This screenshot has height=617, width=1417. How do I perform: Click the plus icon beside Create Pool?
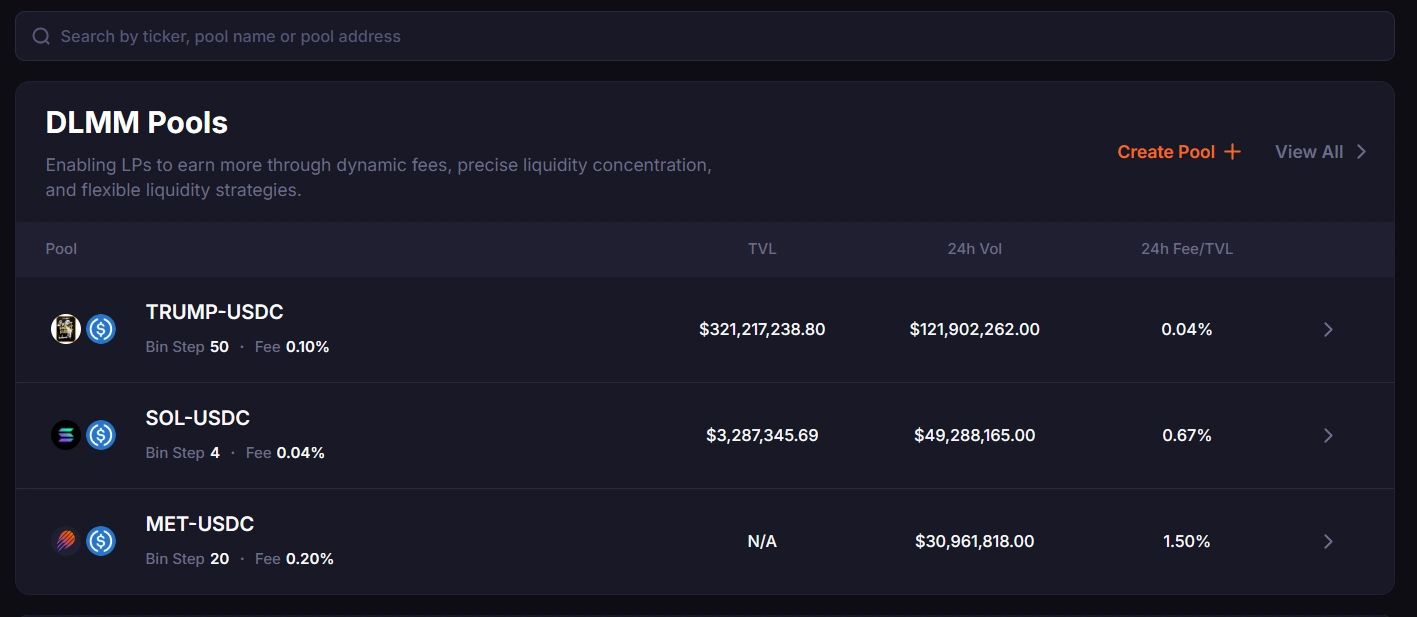(x=1233, y=152)
